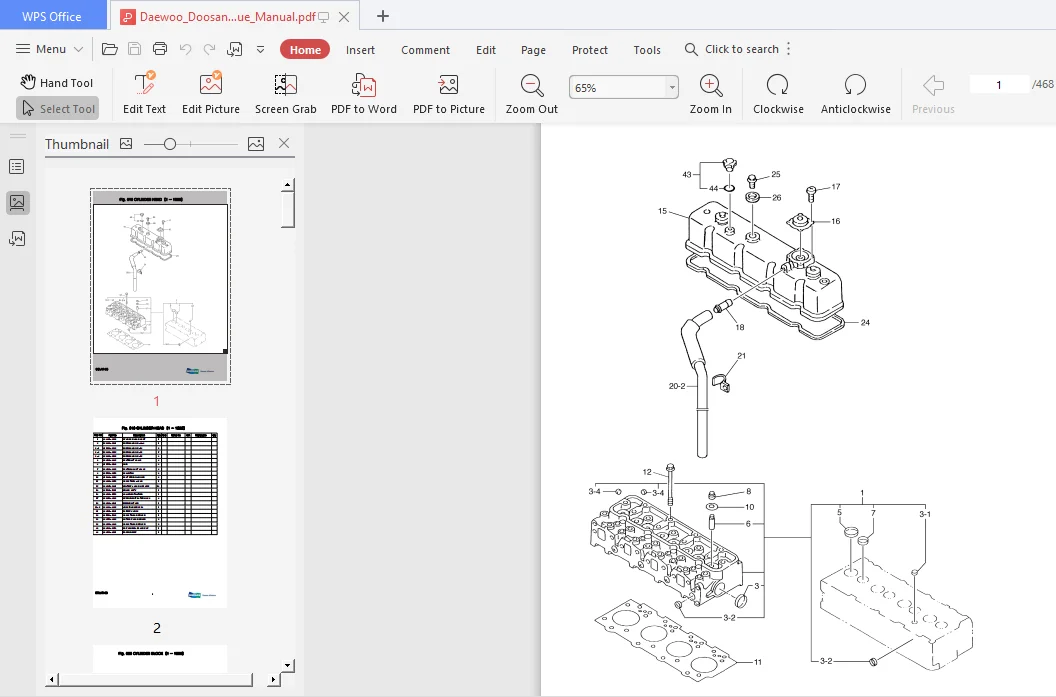Click the thumbnail horizontal scroll left arrow
The height and width of the screenshot is (697, 1056).
click(53, 679)
